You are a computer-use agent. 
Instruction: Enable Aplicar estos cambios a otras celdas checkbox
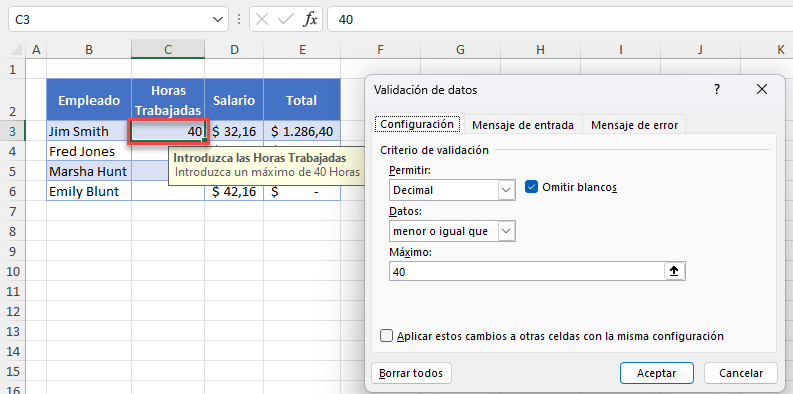(386, 336)
